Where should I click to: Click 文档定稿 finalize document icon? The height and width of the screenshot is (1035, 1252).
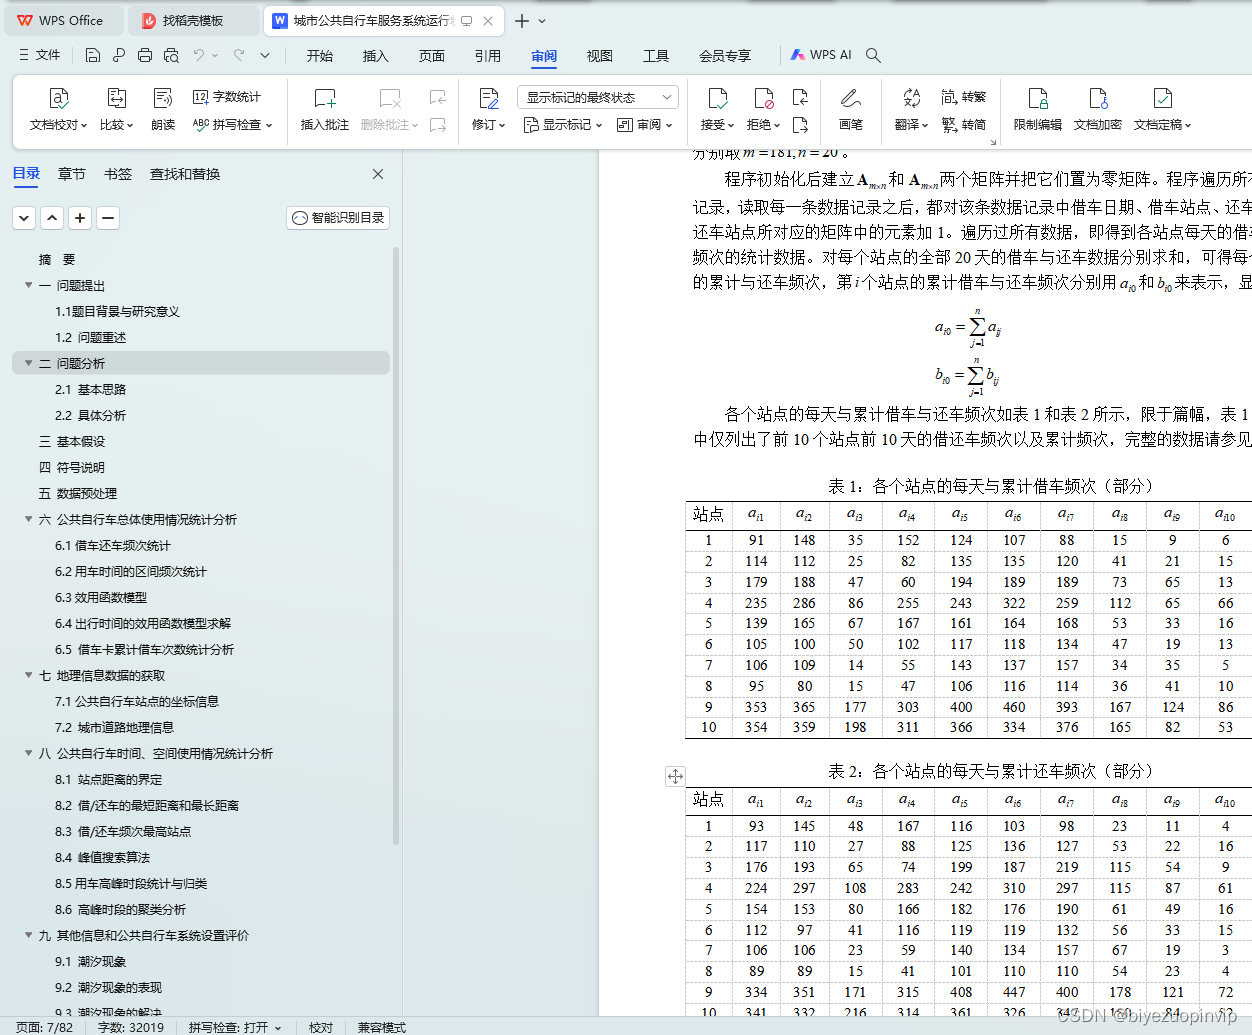tap(1162, 98)
